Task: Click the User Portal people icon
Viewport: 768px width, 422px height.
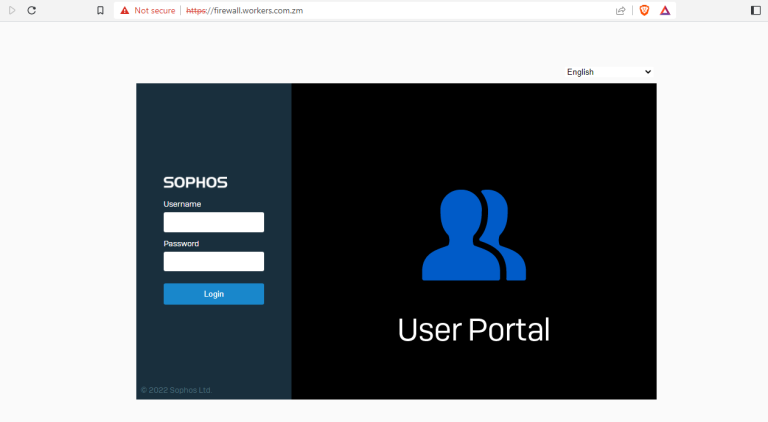Action: click(474, 235)
